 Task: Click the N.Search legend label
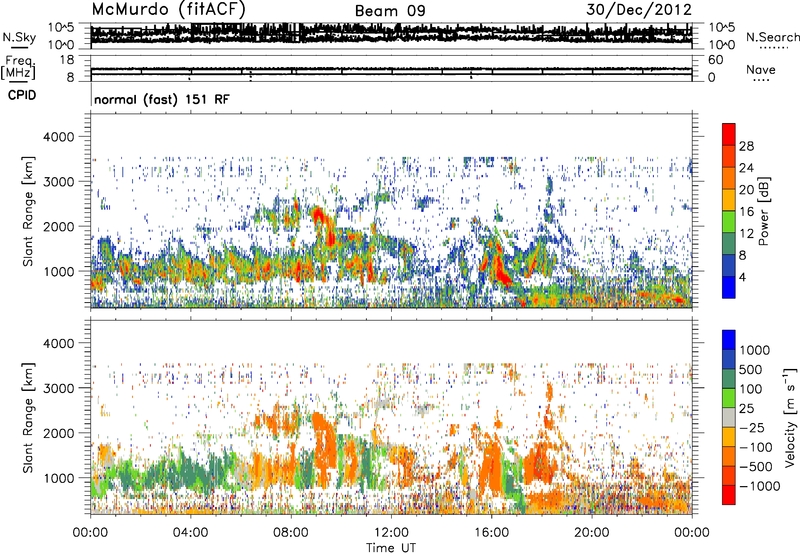tap(772, 37)
